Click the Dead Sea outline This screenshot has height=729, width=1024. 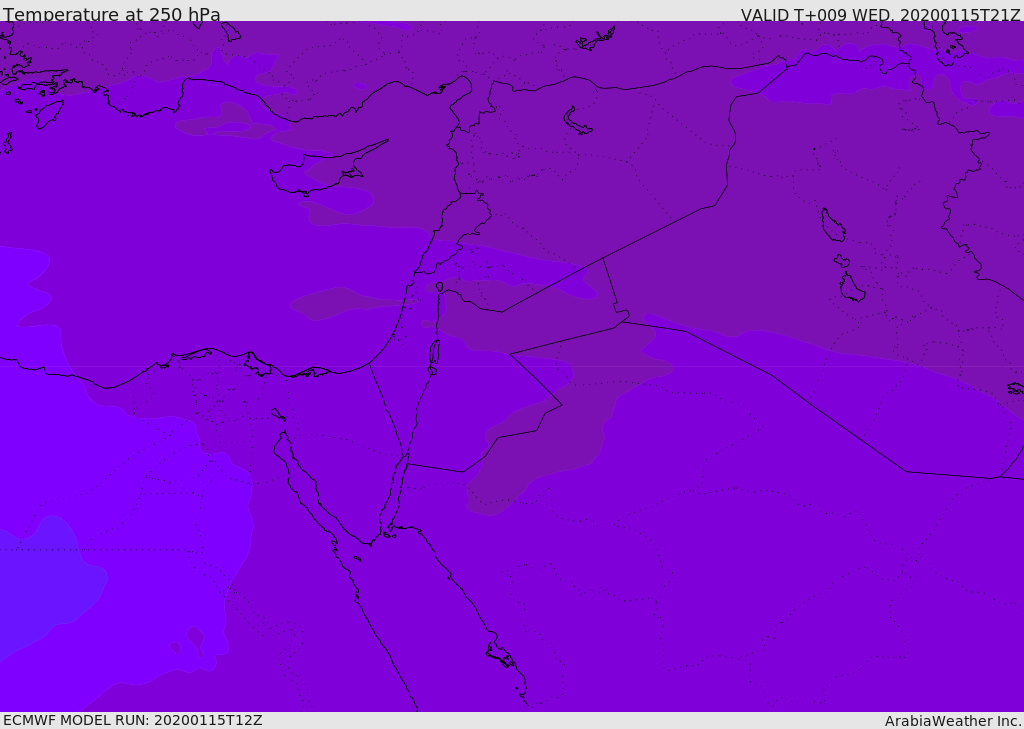coord(434,353)
